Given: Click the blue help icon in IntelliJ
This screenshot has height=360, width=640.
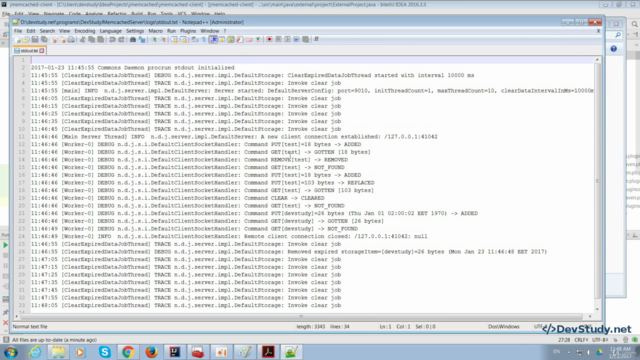Looking at the screenshot, I should (613, 49).
